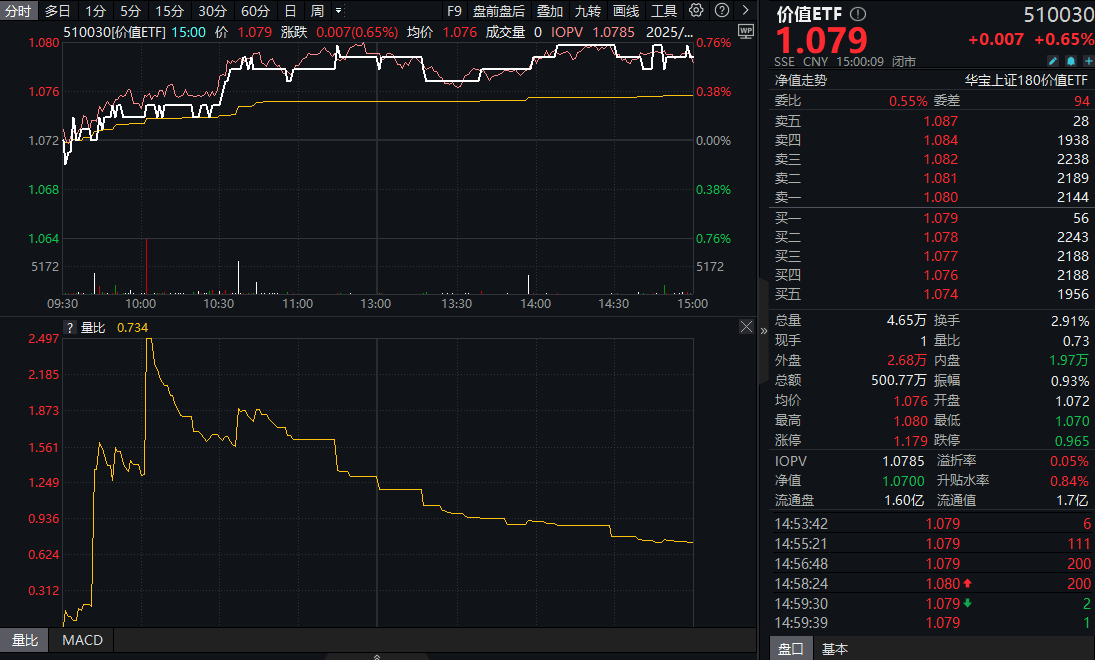Select the 分时 intraday period

(18, 10)
